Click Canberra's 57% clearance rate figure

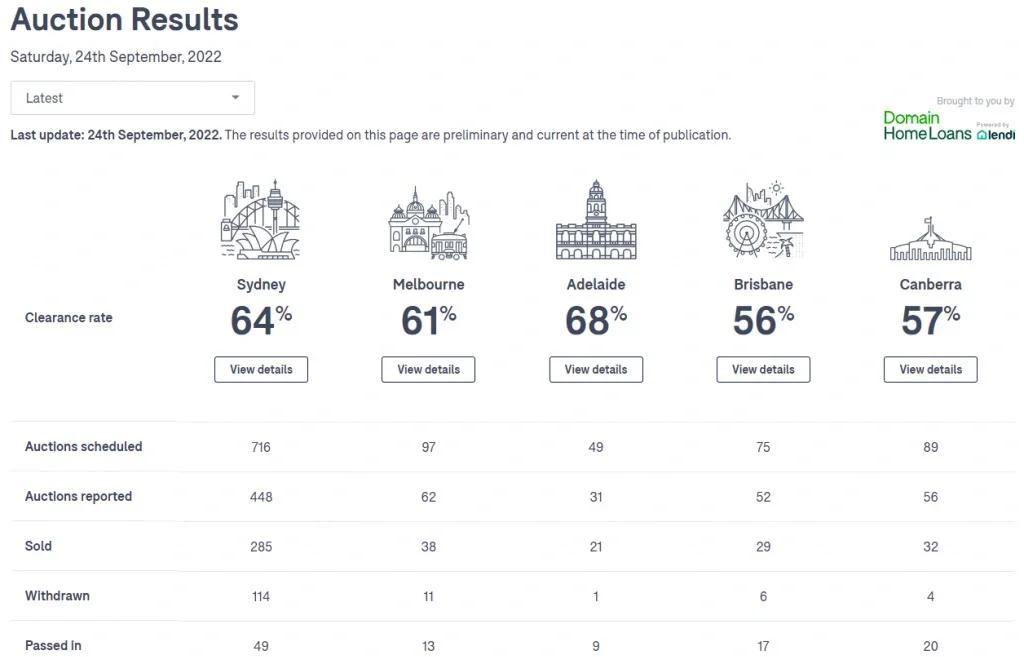pos(930,321)
